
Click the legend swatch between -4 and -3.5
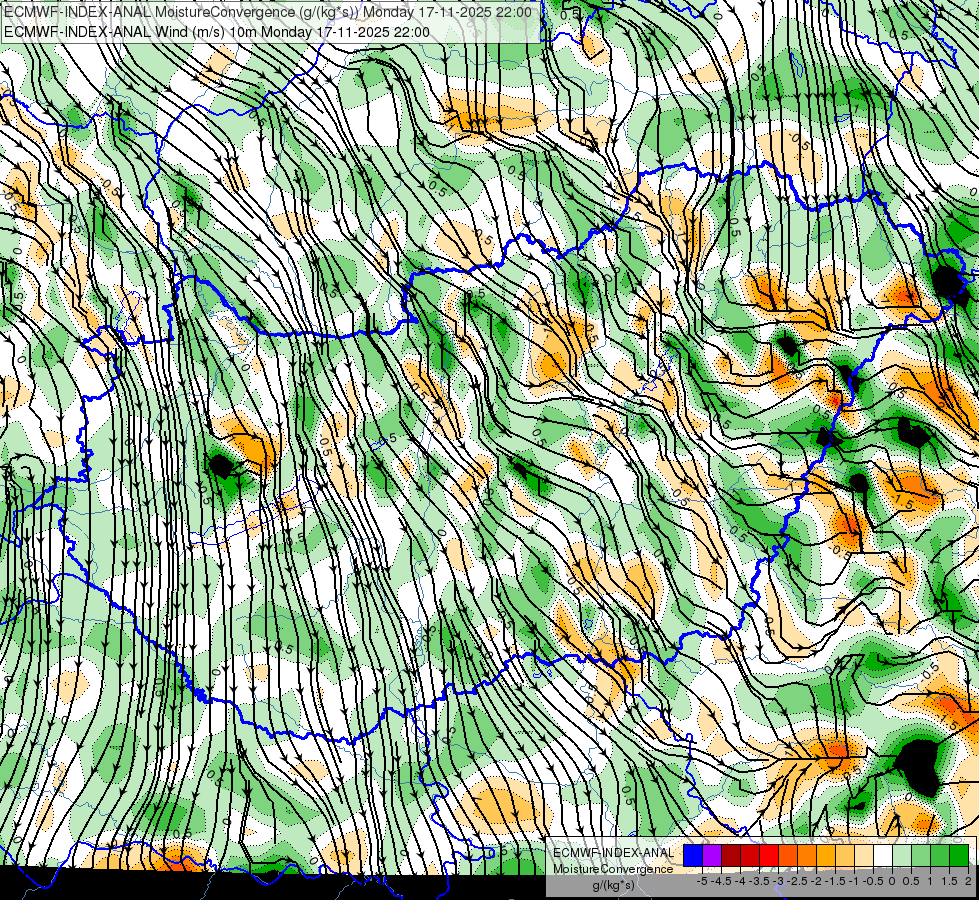[x=750, y=855]
